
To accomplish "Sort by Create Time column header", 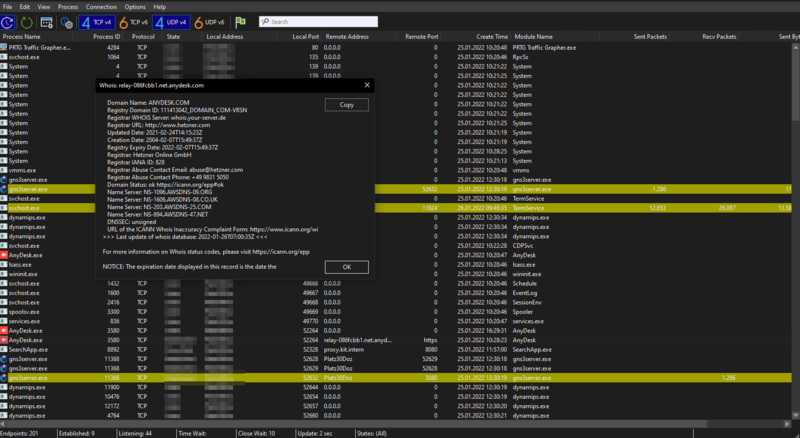I will pos(492,36).
